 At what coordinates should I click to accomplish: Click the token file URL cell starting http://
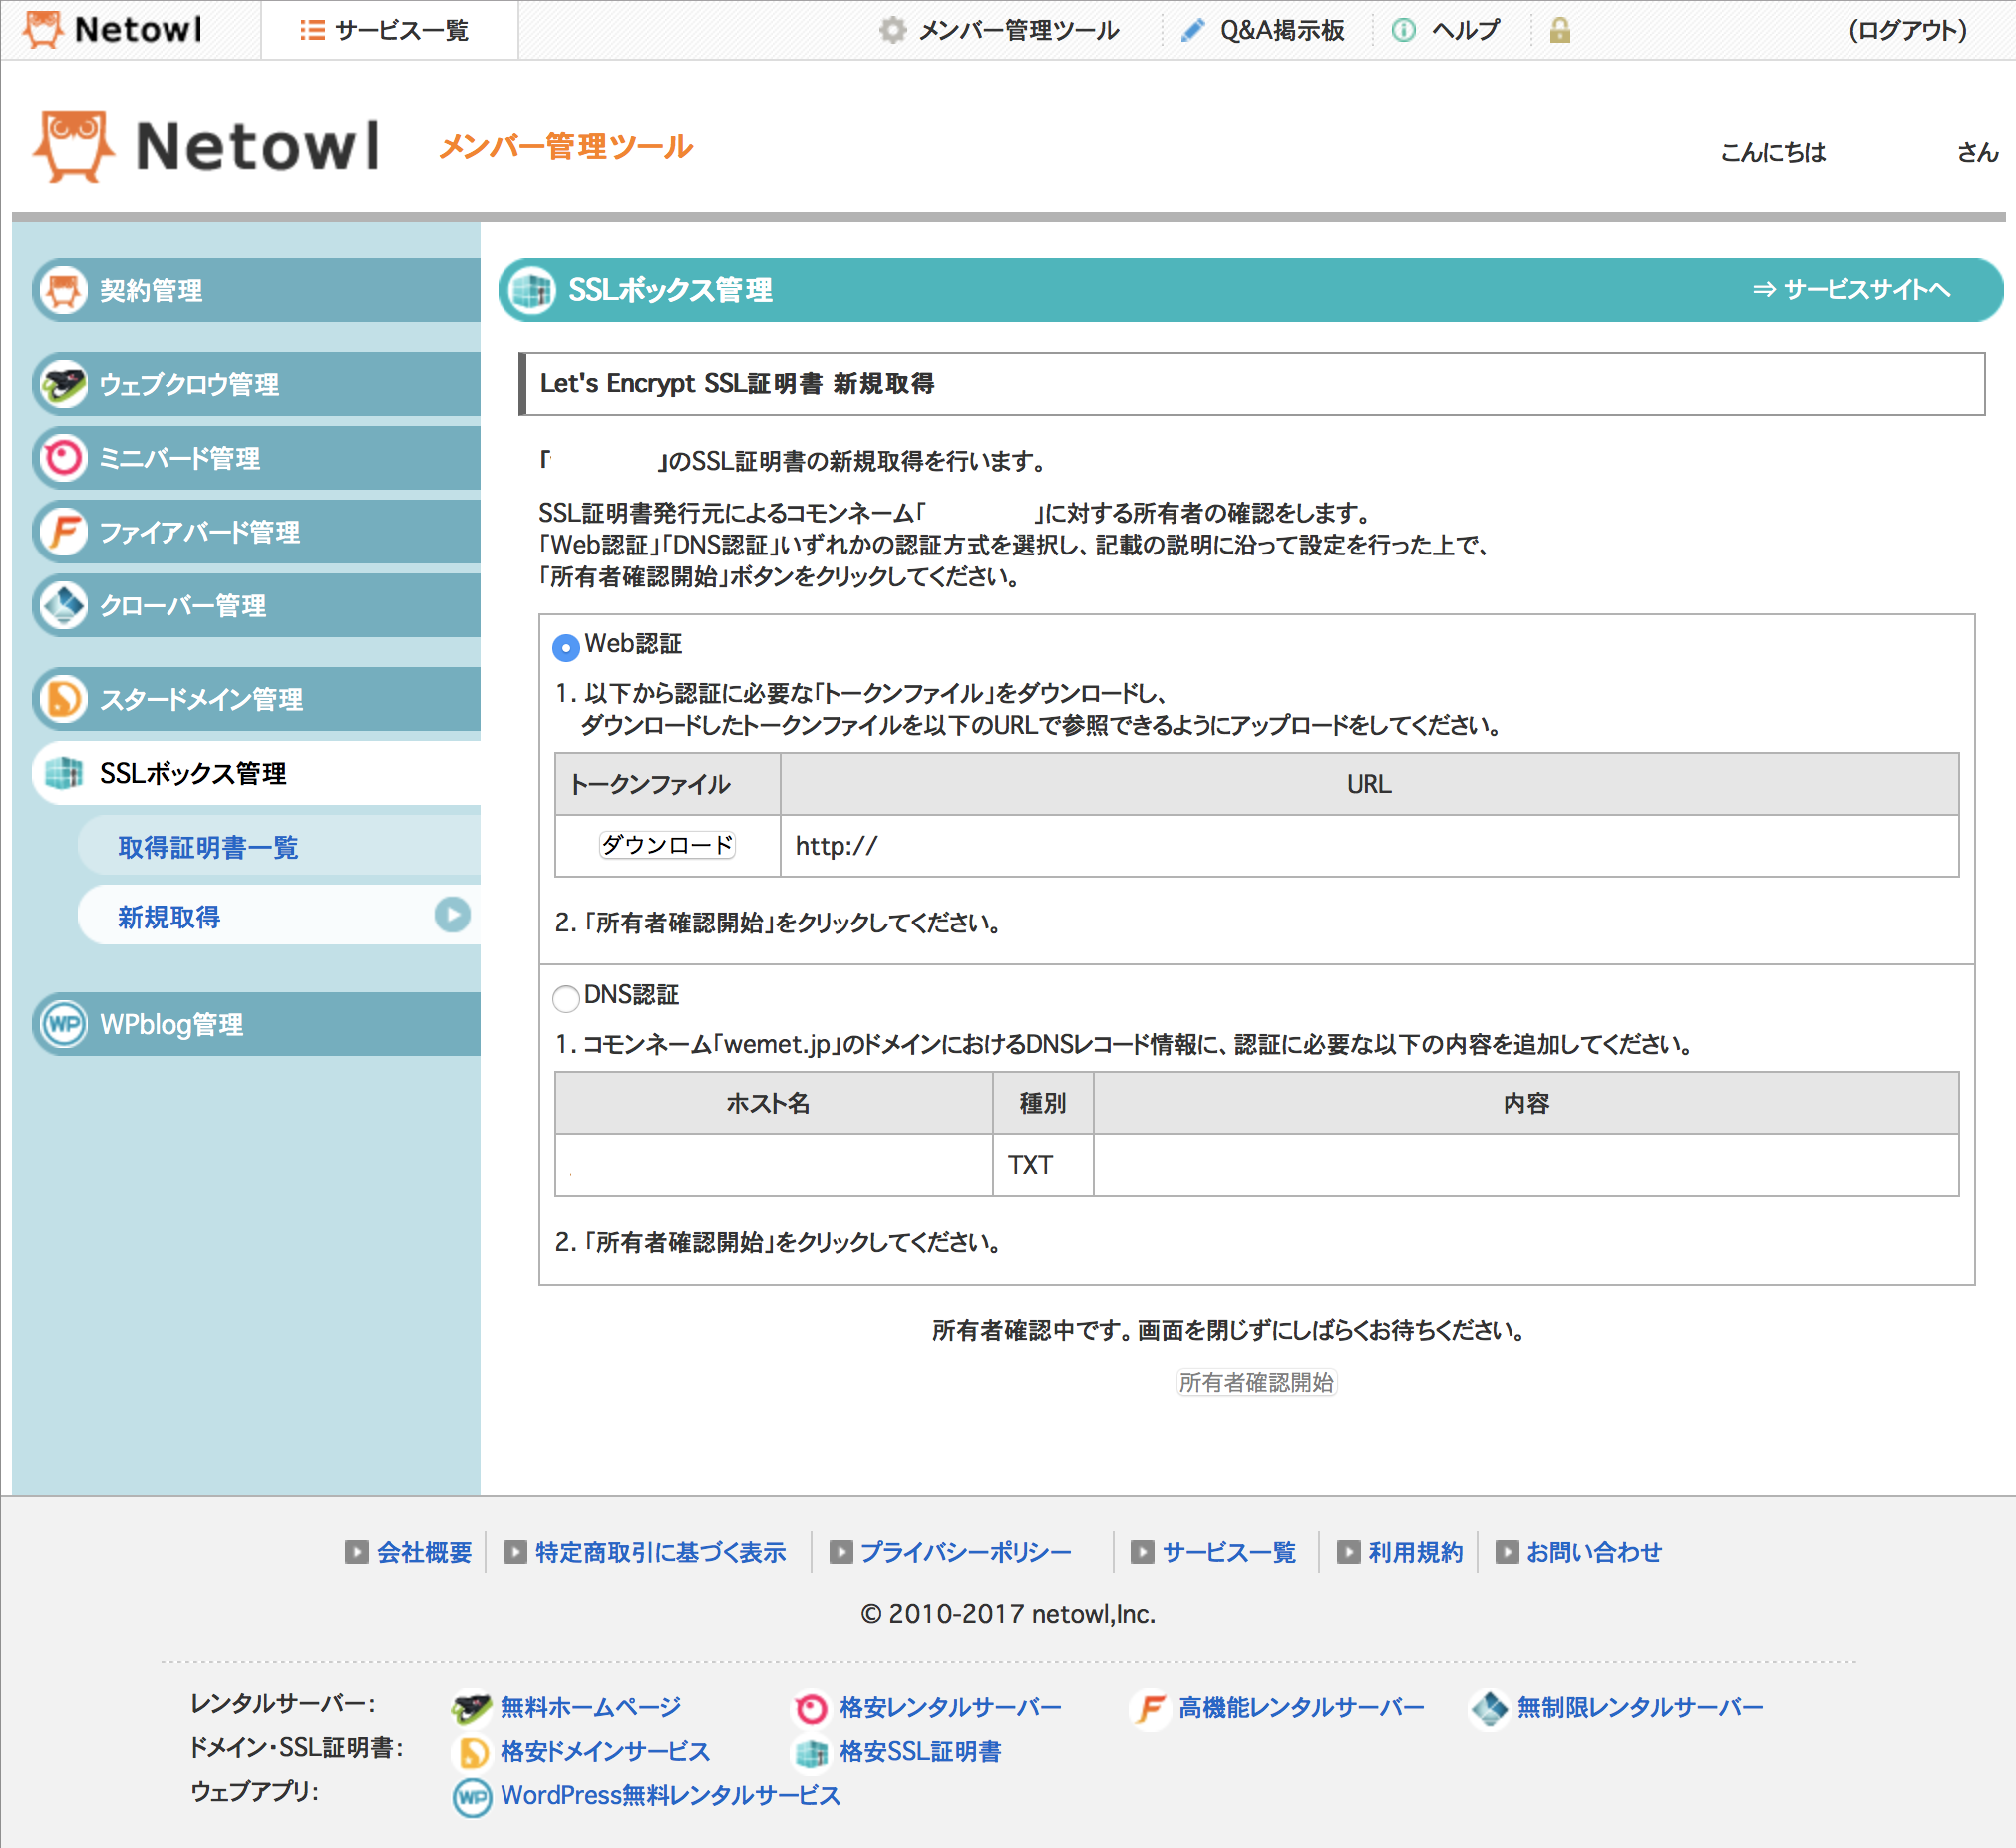click(1369, 846)
